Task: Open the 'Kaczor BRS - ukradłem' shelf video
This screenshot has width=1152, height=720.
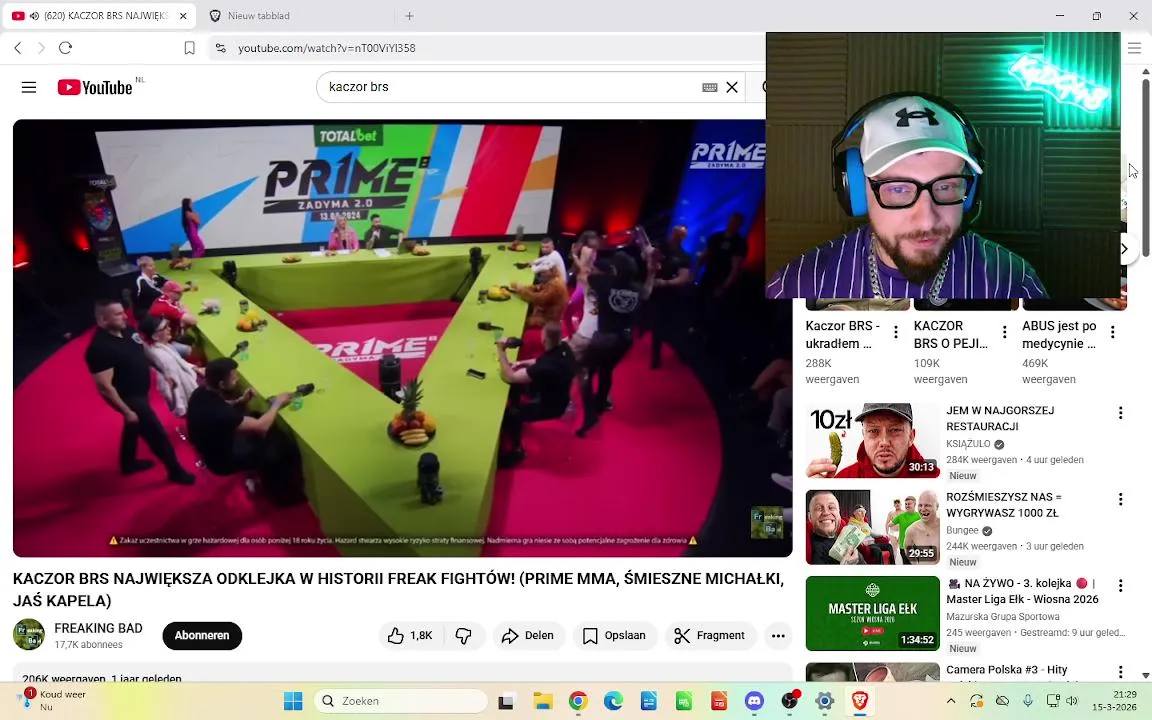Action: tap(843, 334)
